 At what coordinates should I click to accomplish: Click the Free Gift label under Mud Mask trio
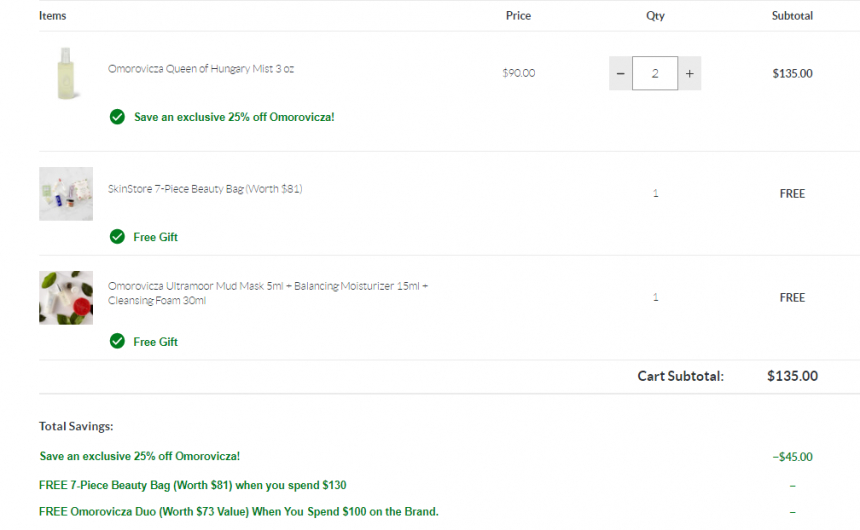pyautogui.click(x=155, y=342)
